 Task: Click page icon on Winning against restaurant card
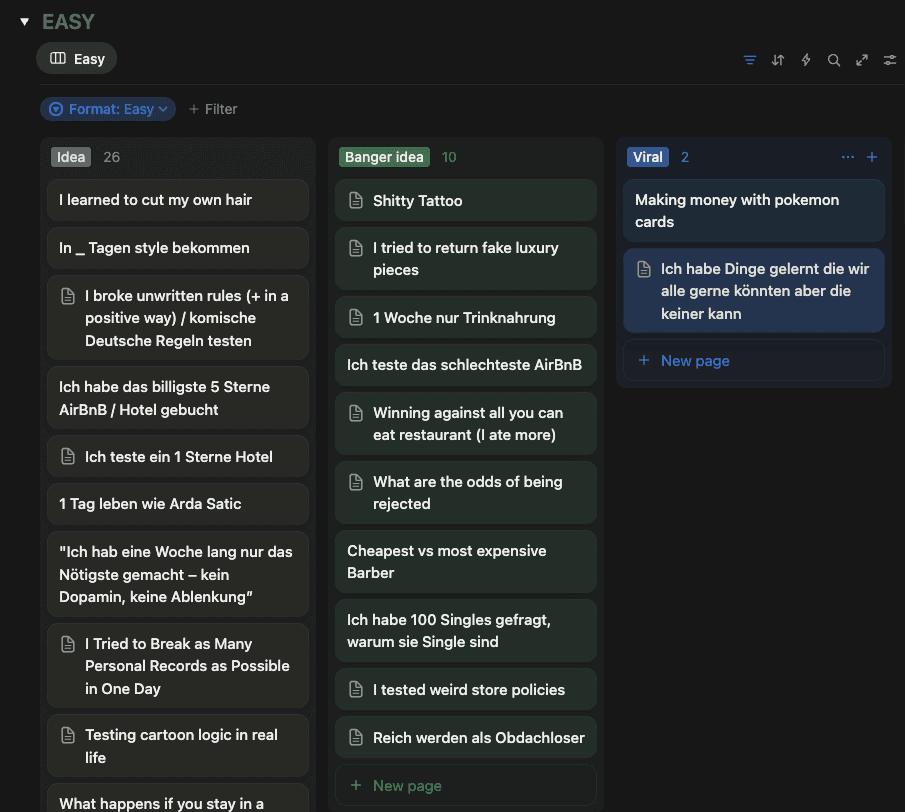coord(356,413)
